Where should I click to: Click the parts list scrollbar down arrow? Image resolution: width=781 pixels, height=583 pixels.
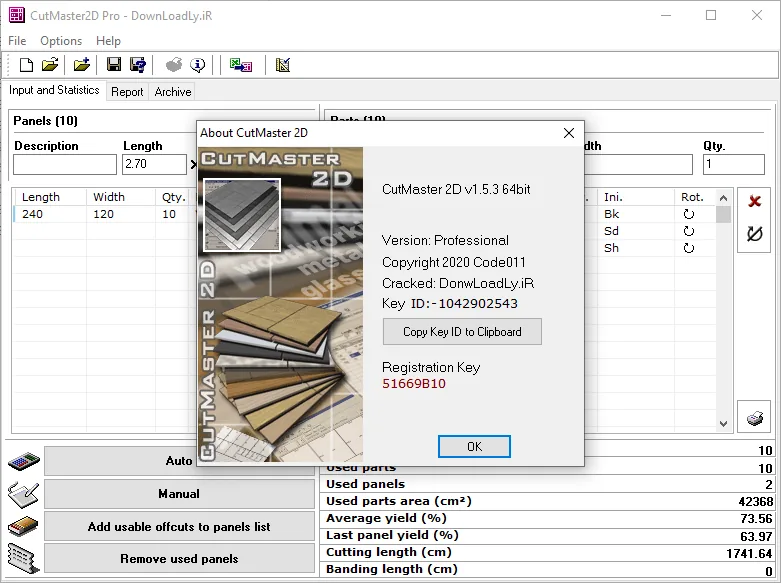tap(723, 424)
